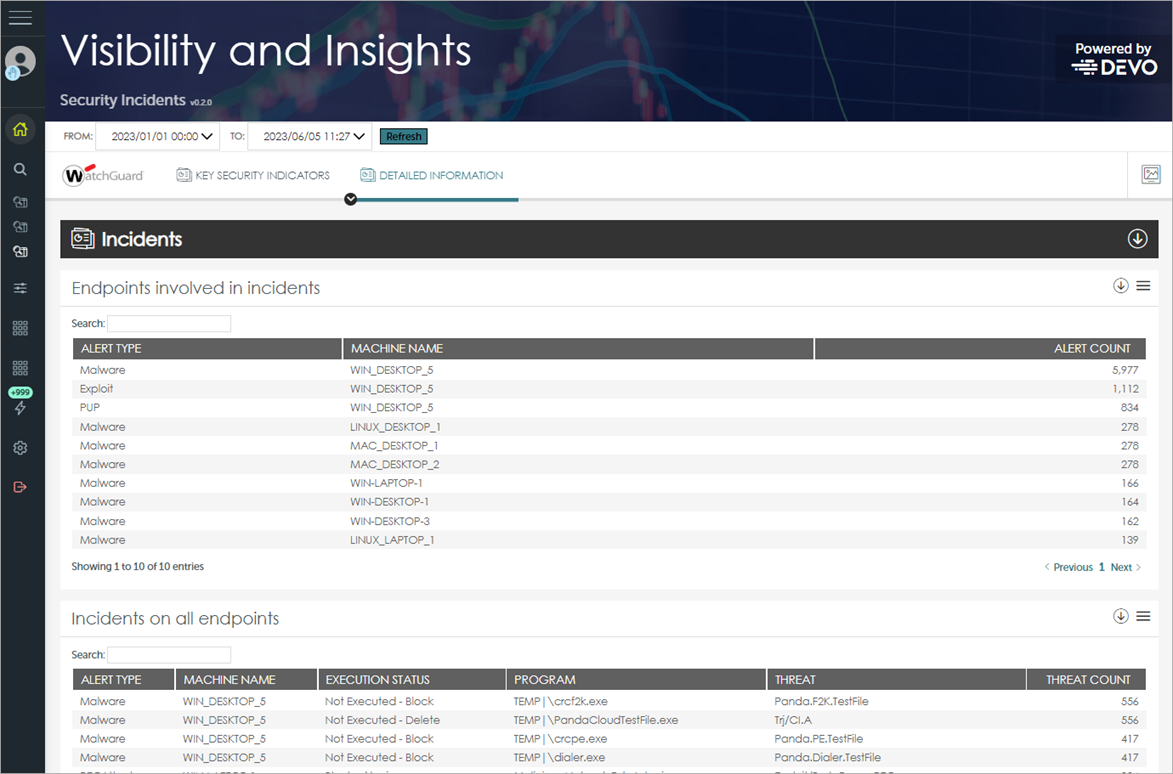
Task: Switch to the Key Security Indicators tab
Action: [x=252, y=175]
